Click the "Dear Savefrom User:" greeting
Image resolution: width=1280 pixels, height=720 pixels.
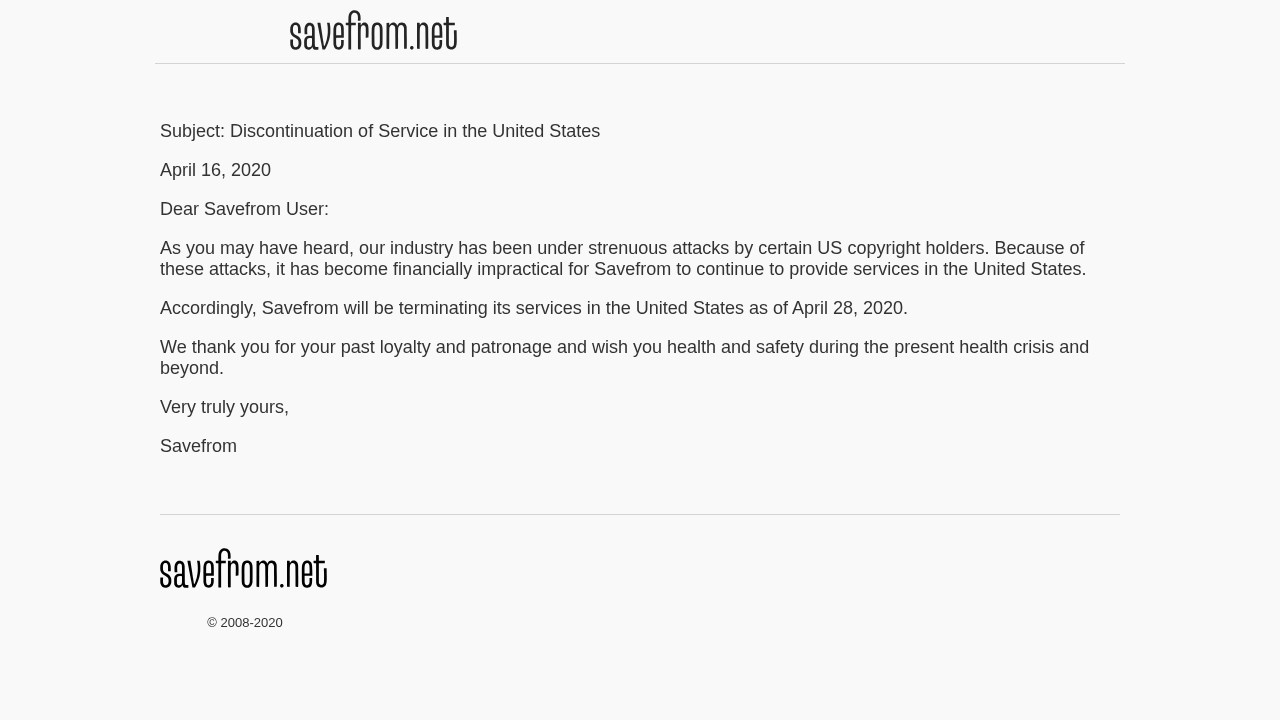244,209
